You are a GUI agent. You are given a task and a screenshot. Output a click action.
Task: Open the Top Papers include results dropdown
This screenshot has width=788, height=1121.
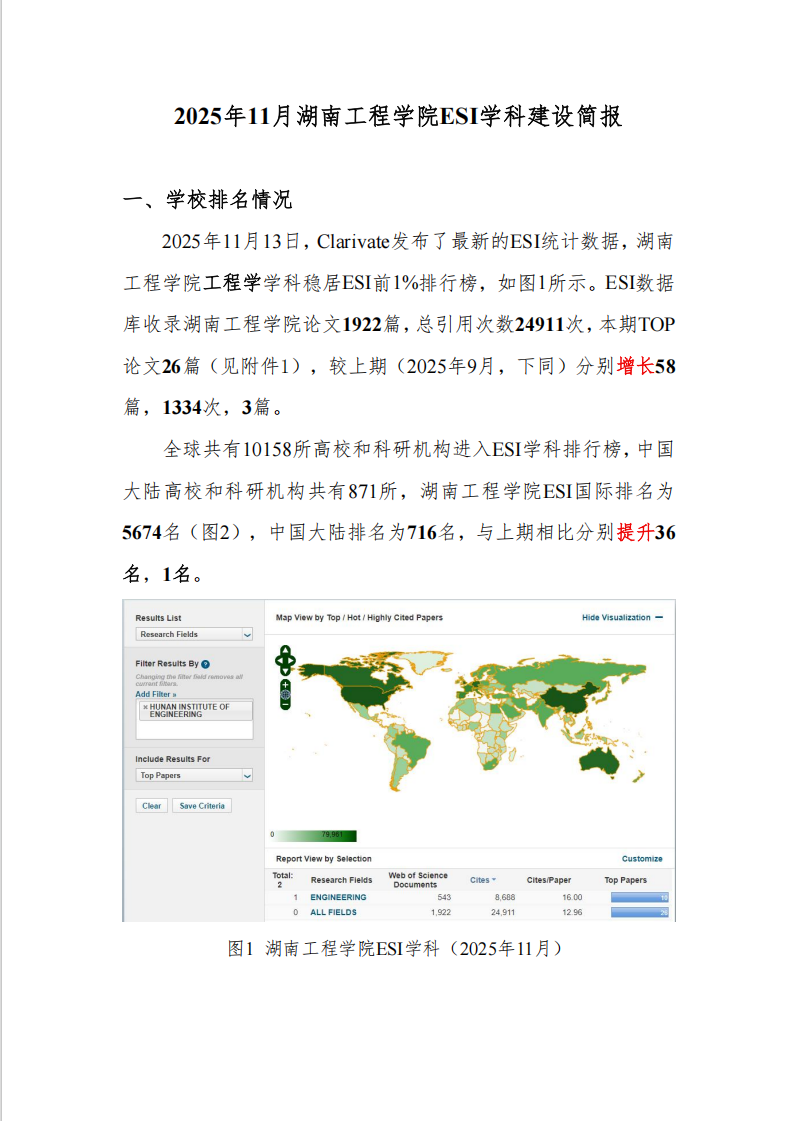pos(194,775)
